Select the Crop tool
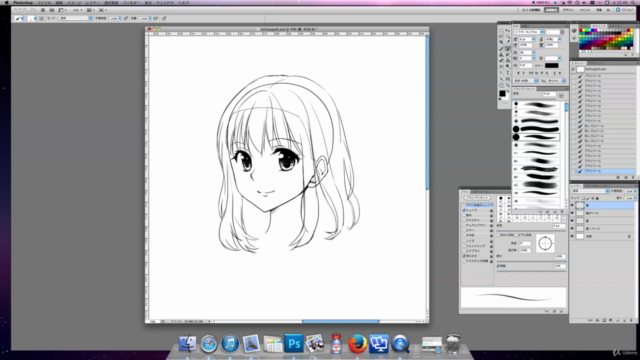The width and height of the screenshot is (640, 360). tap(501, 42)
